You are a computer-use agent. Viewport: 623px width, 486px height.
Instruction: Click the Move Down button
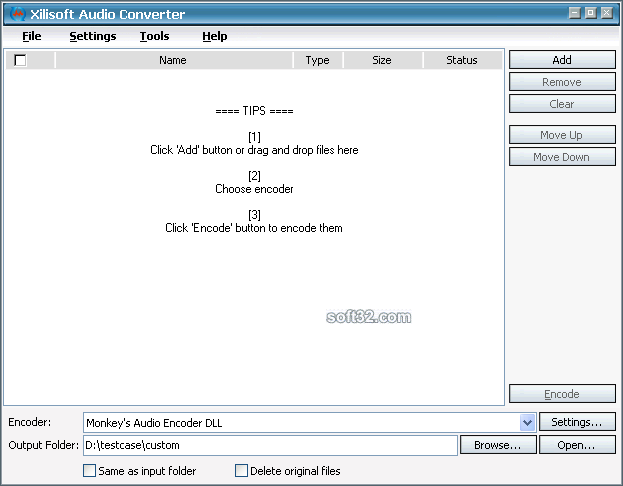tap(562, 157)
